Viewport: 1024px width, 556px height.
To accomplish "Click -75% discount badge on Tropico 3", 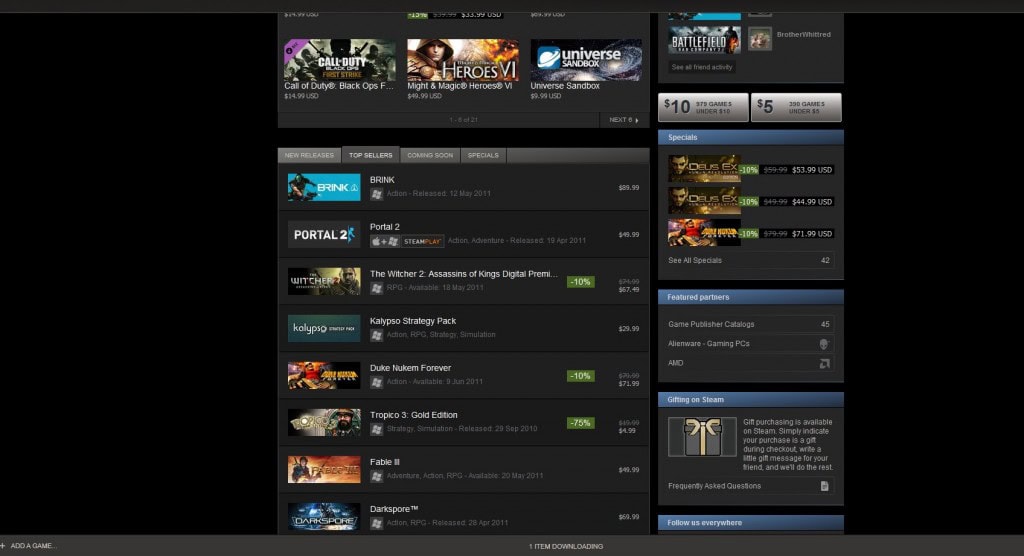I will pyautogui.click(x=581, y=423).
